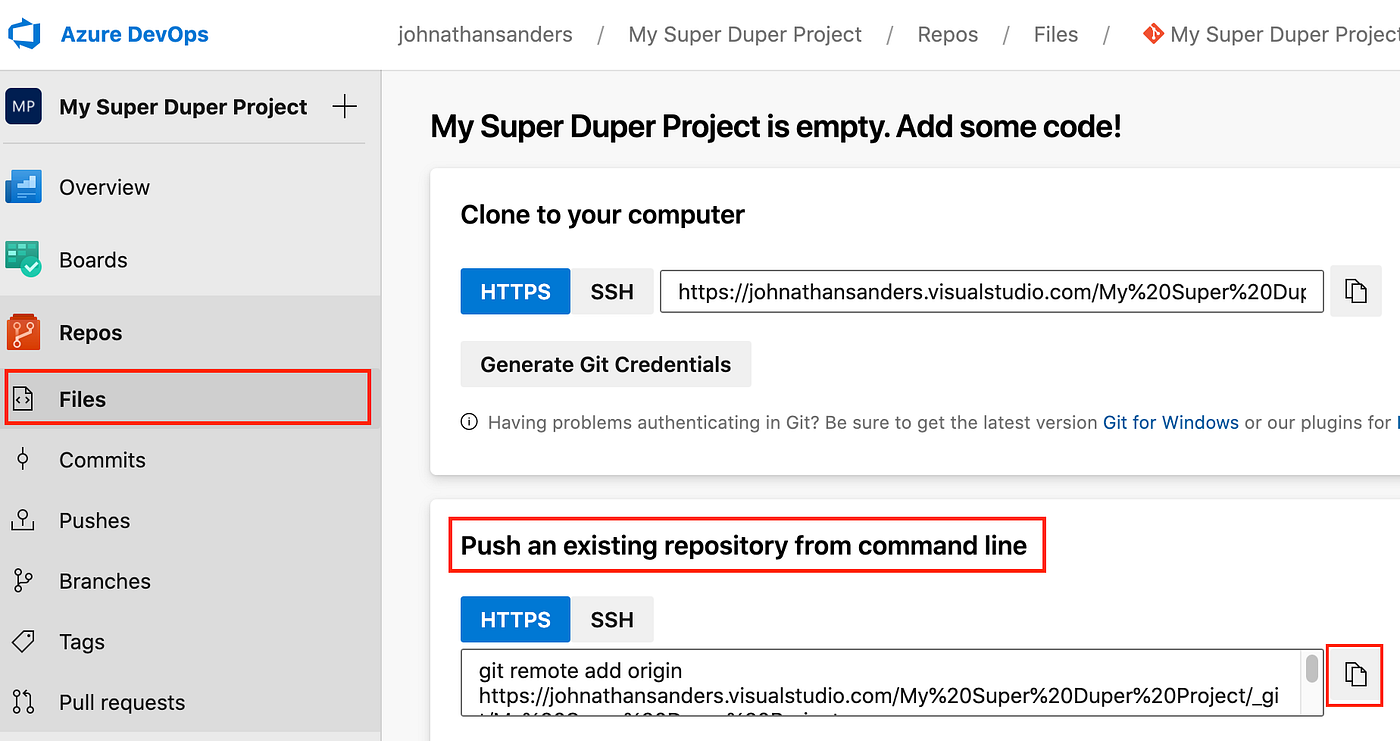This screenshot has width=1400, height=741.
Task: Click the info icon beside authentication help
Action: [469, 422]
